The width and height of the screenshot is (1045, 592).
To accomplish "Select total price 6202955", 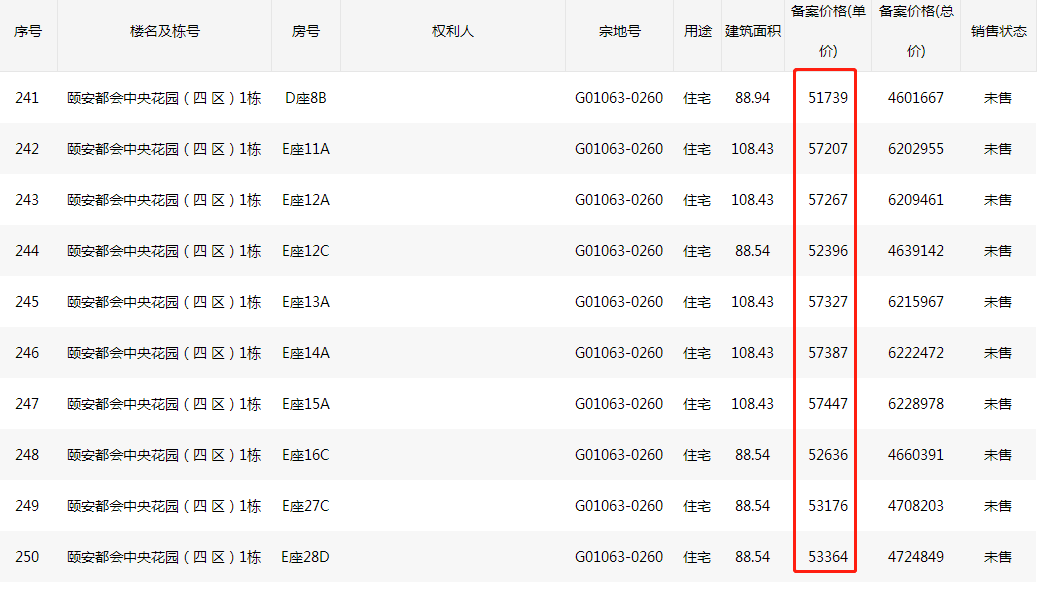I will tap(916, 149).
